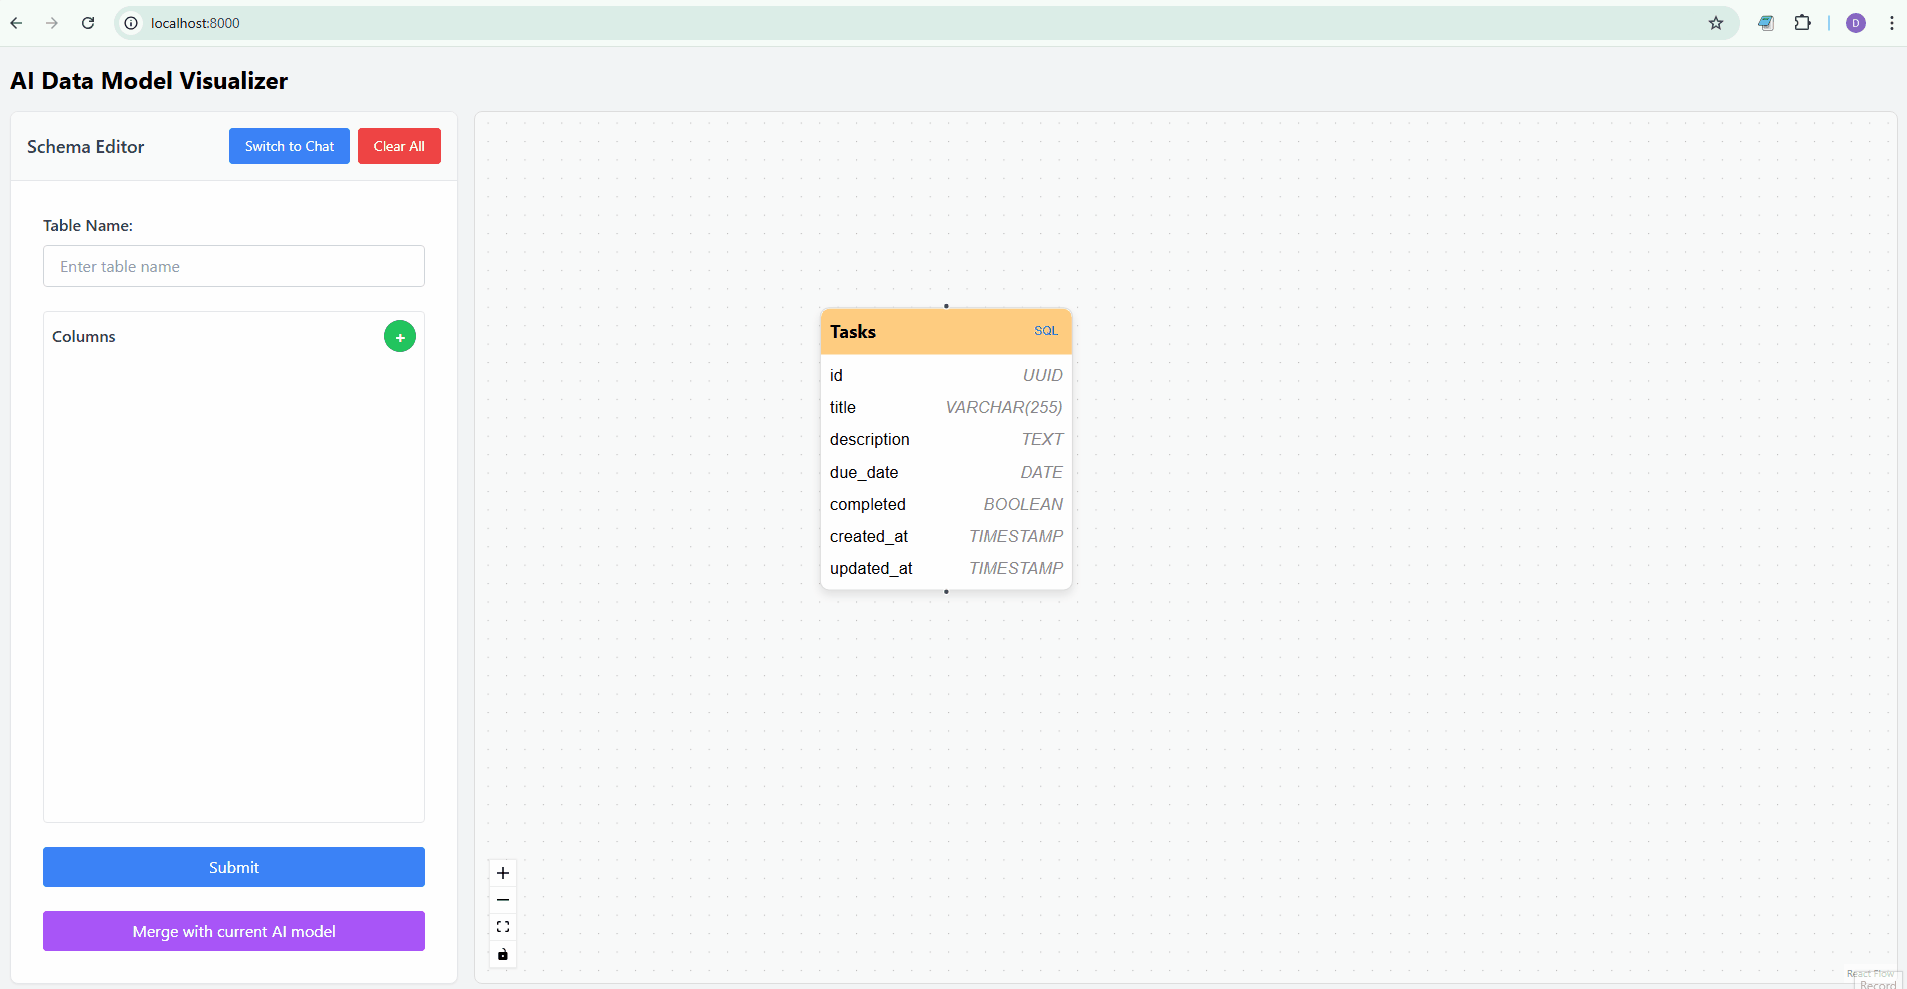
Task: Bookmark this page with the star
Action: tap(1716, 23)
